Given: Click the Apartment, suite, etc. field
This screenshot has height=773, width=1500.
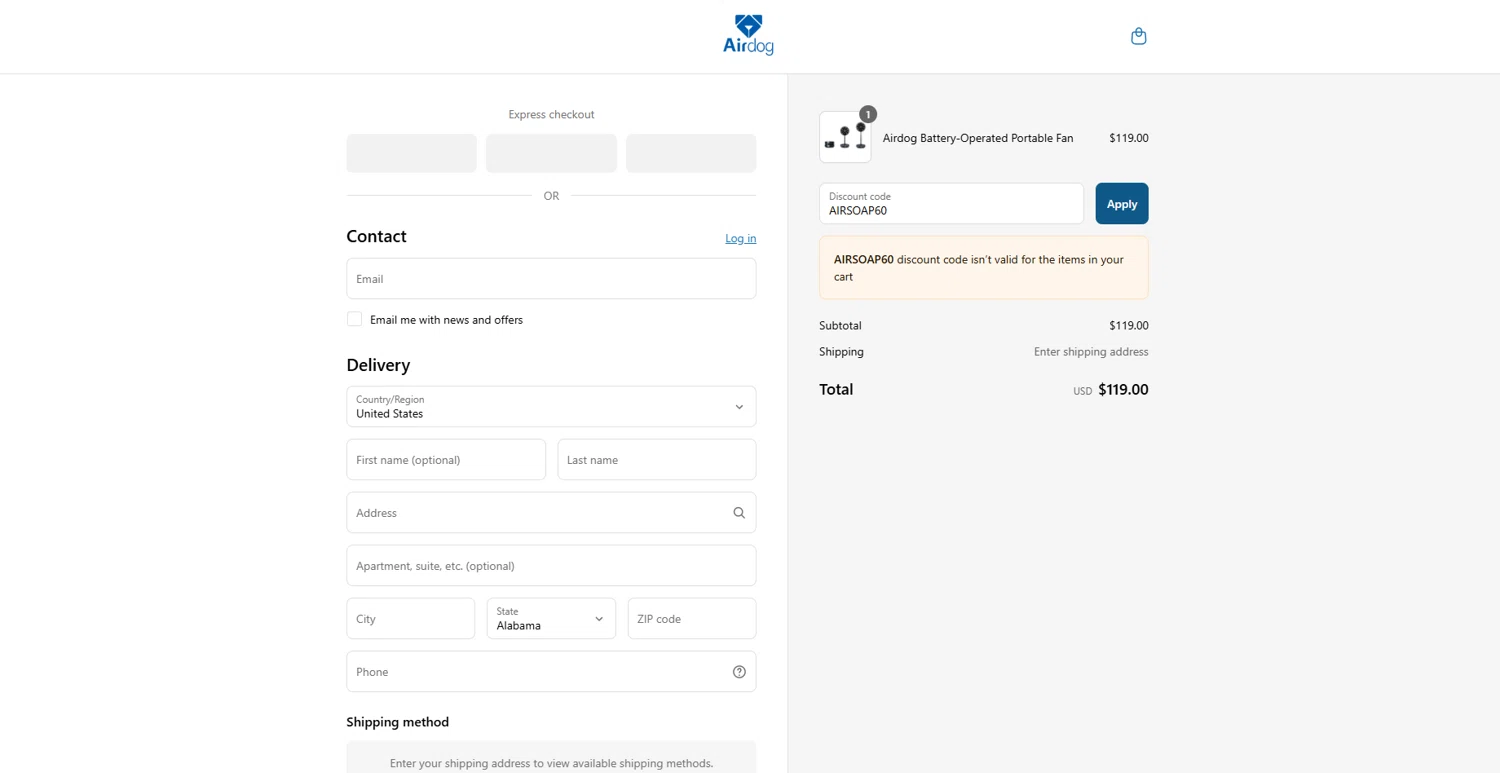Looking at the screenshot, I should tap(551, 566).
